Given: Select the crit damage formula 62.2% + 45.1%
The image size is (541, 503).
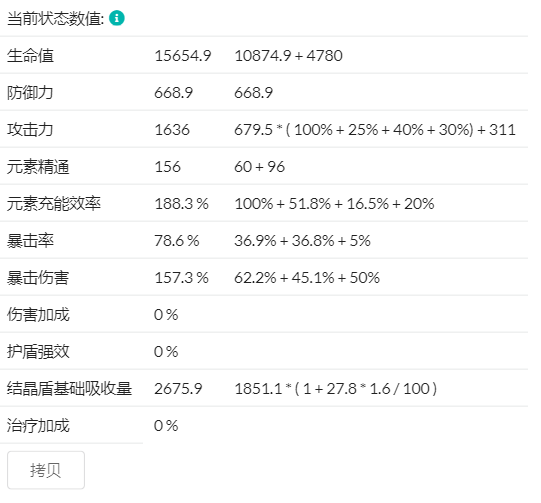Looking at the screenshot, I should click(307, 278).
